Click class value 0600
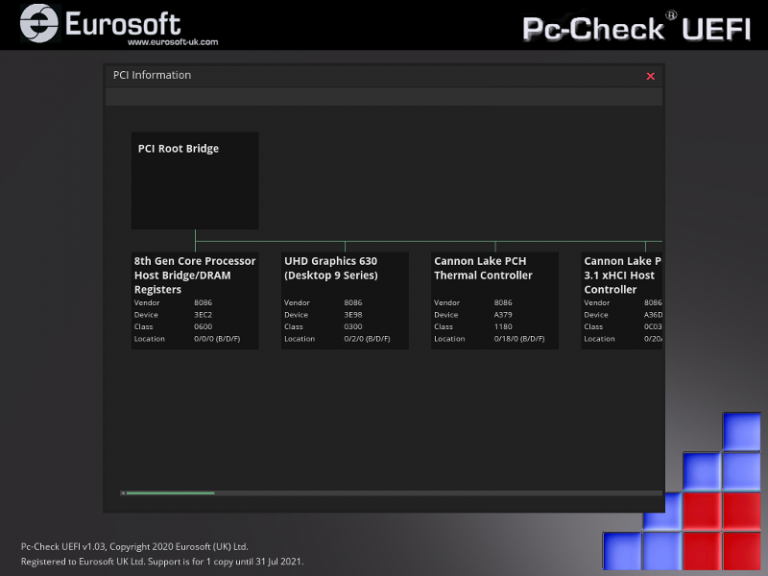Screen dimensions: 768x576 pyautogui.click(x=203, y=327)
